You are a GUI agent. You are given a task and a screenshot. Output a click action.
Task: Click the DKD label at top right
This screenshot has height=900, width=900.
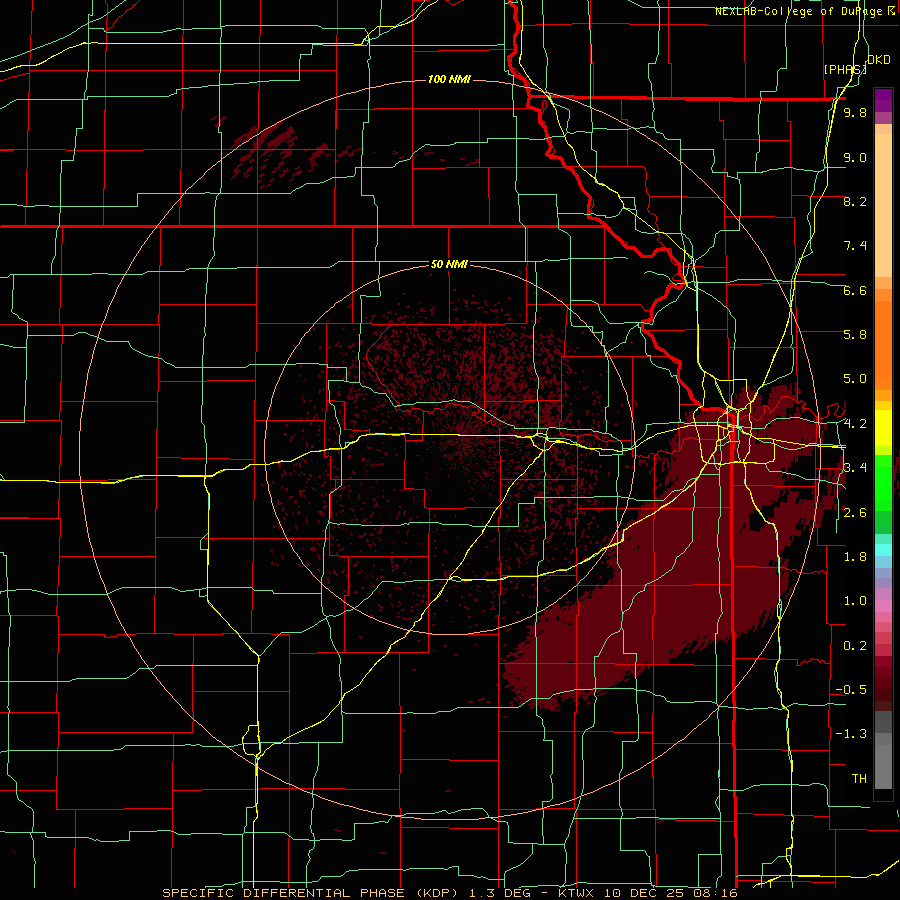click(879, 60)
